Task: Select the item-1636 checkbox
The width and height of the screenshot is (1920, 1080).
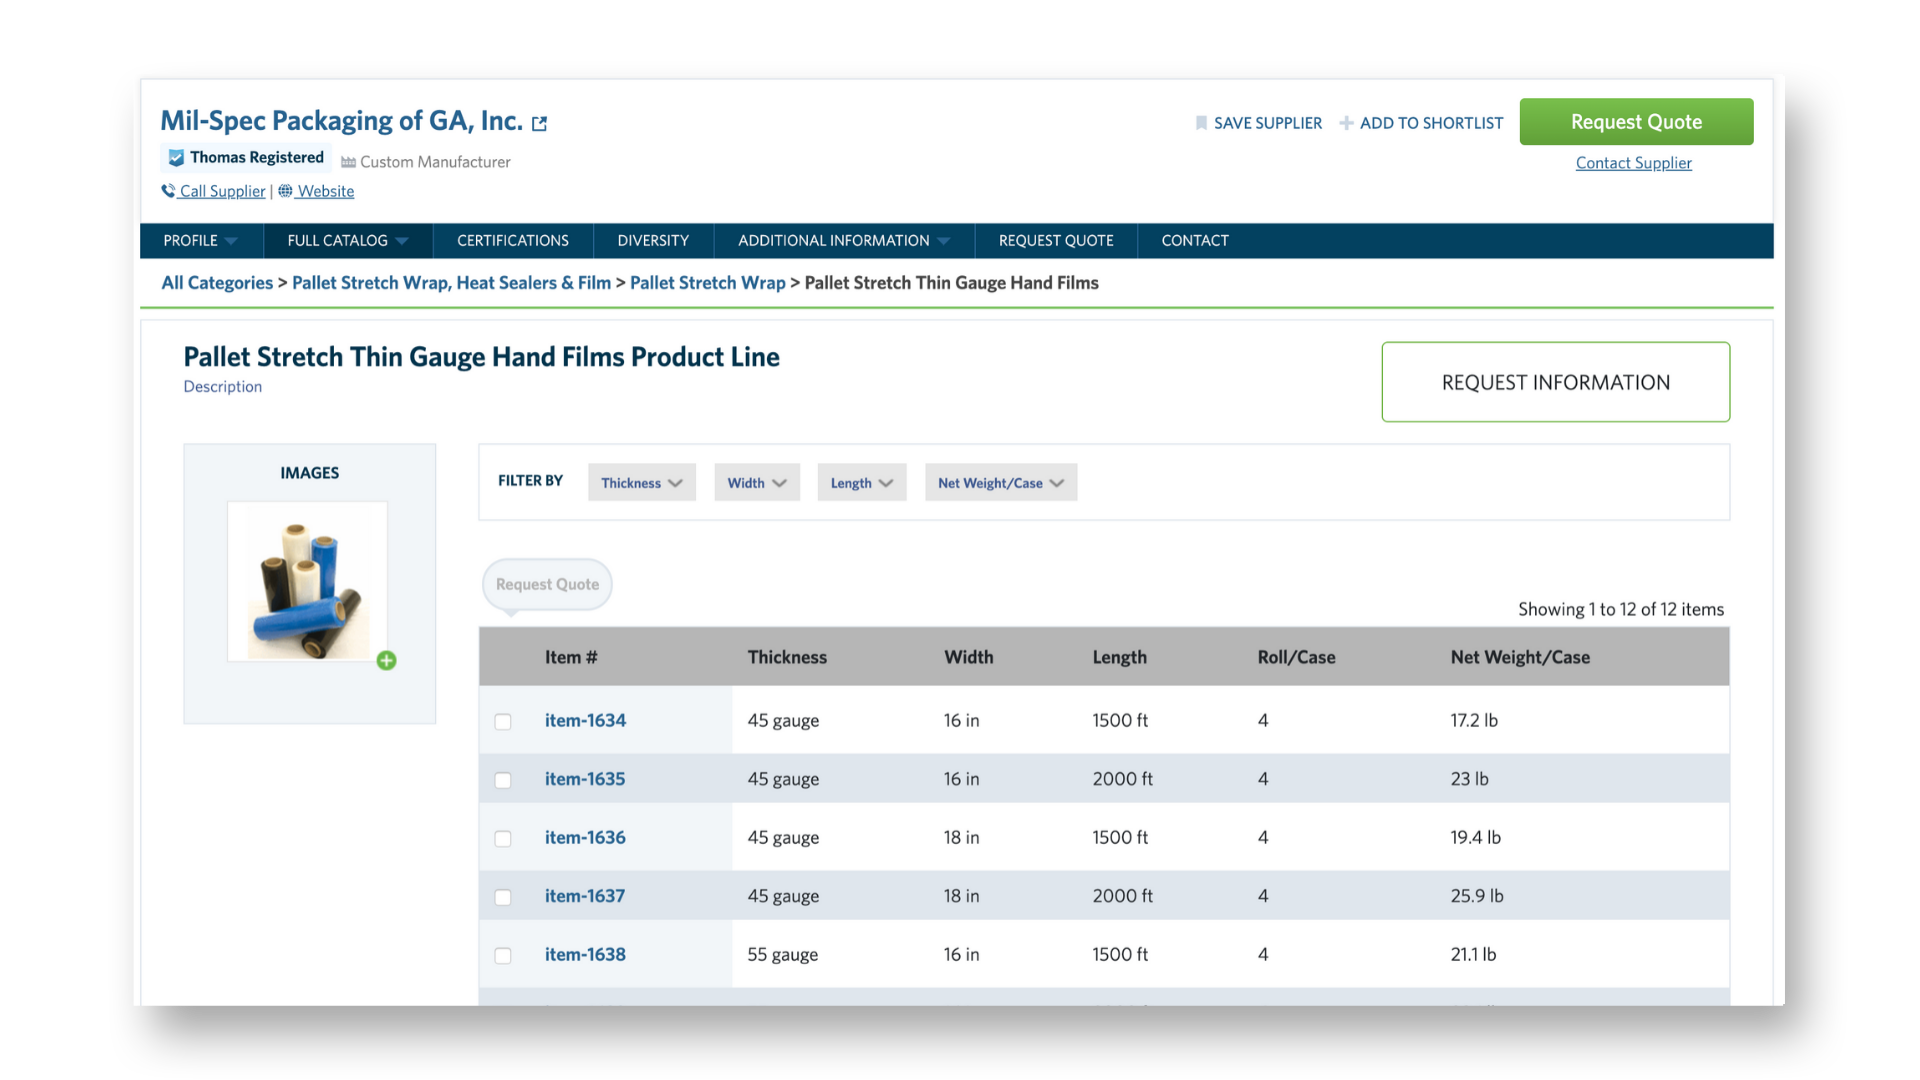Action: tap(503, 838)
